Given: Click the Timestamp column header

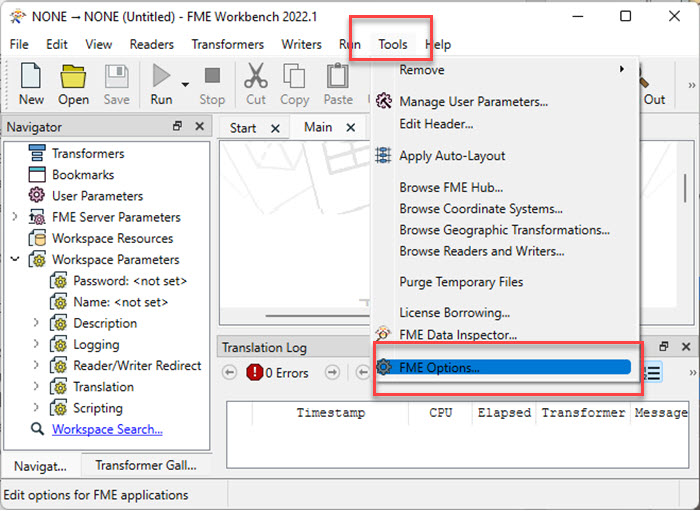Looking at the screenshot, I should (x=330, y=413).
